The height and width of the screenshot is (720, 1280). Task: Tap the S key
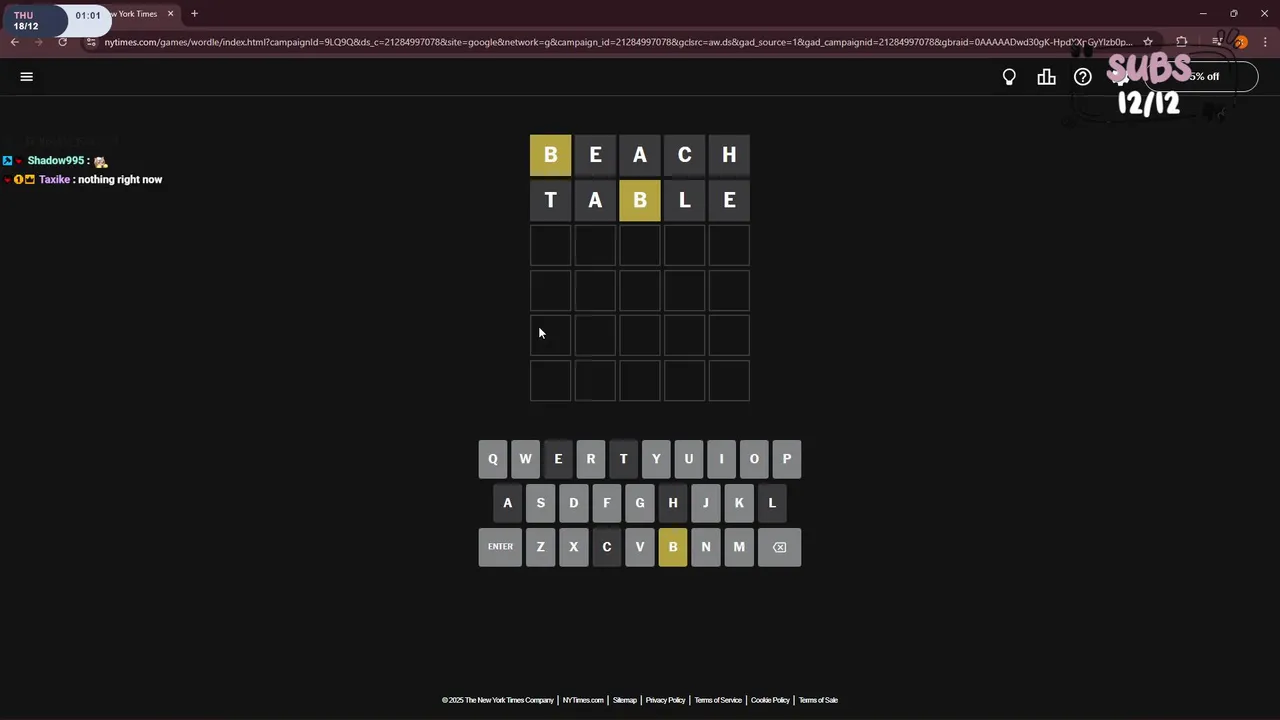click(541, 503)
